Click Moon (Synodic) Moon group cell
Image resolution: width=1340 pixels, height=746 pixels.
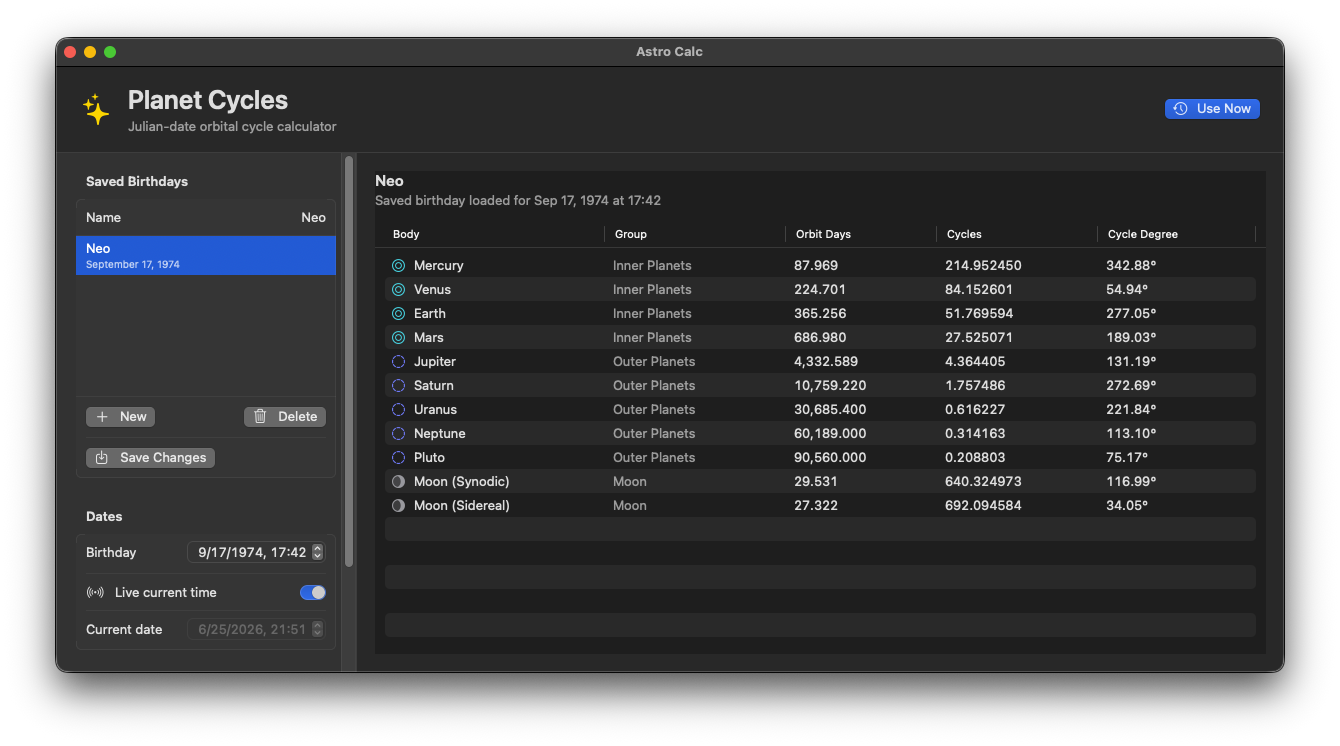click(x=630, y=482)
